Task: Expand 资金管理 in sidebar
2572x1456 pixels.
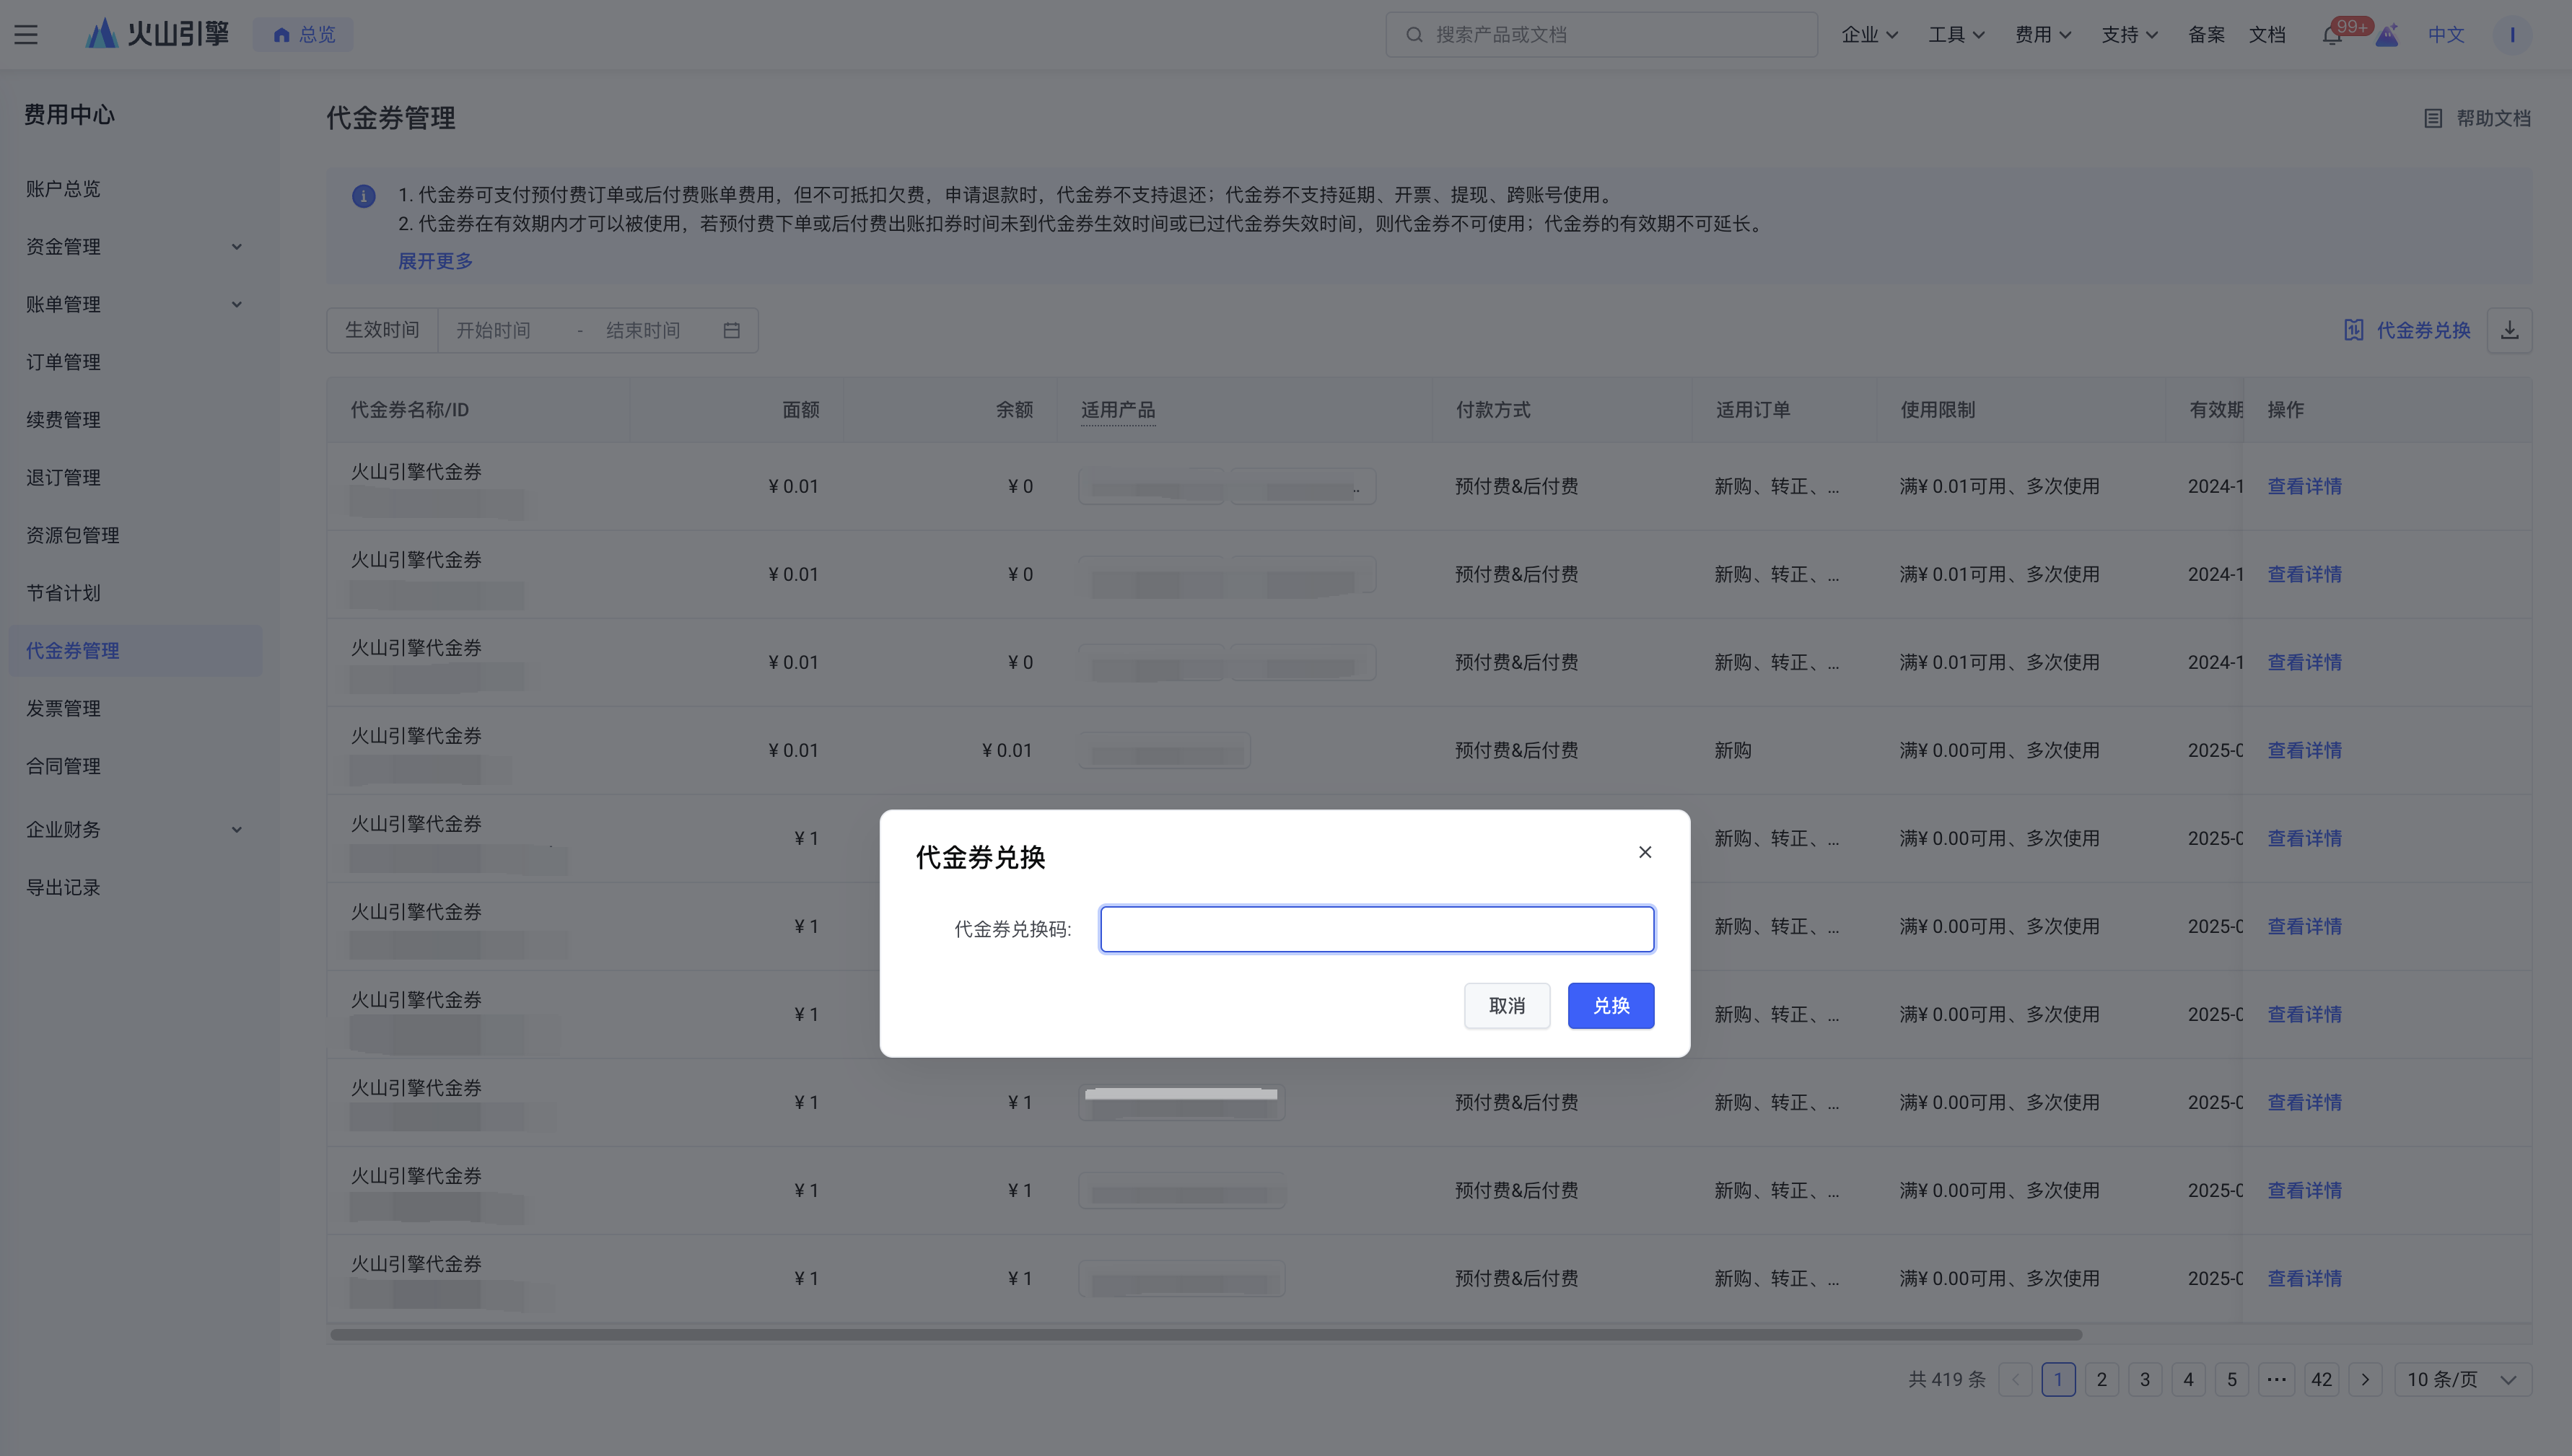Action: click(x=135, y=247)
